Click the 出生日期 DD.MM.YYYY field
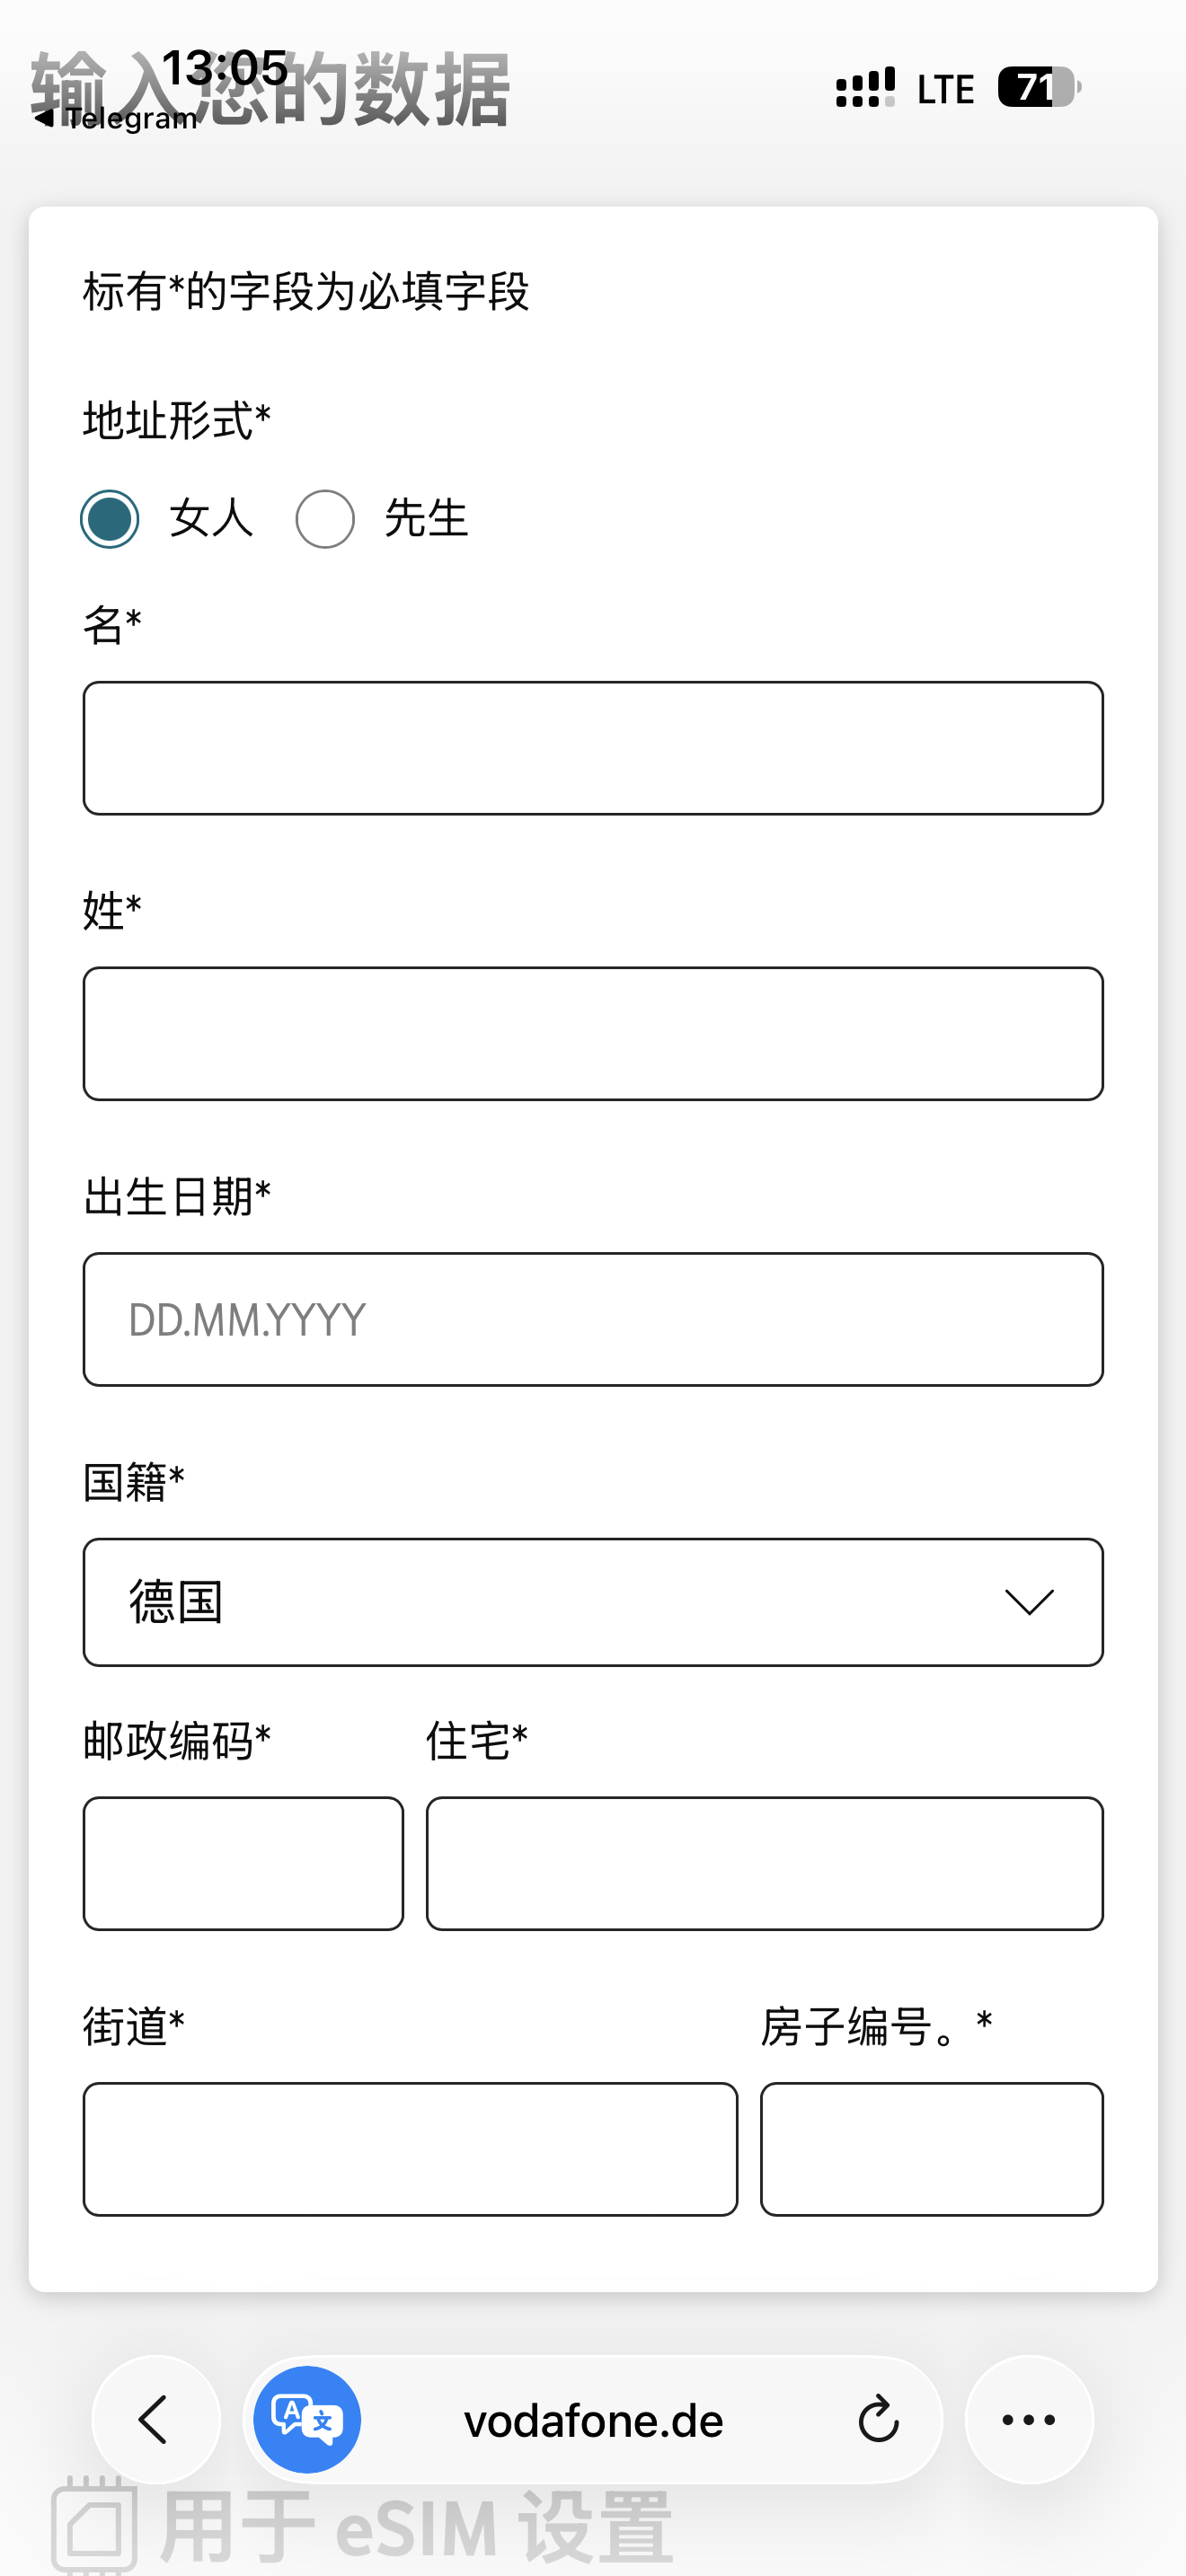This screenshot has height=2576, width=1186. (593, 1319)
